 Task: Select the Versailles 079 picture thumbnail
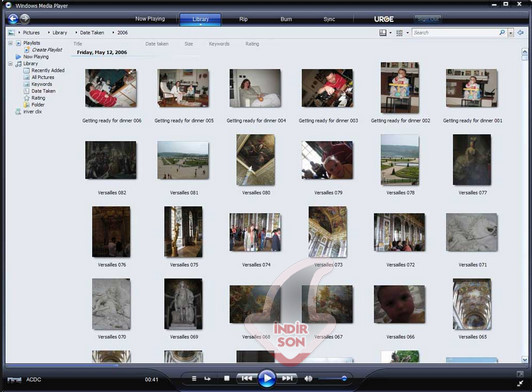(x=327, y=160)
